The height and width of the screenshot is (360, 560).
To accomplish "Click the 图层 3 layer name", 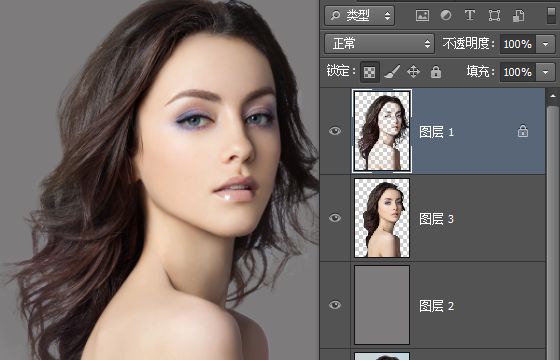I will [436, 219].
